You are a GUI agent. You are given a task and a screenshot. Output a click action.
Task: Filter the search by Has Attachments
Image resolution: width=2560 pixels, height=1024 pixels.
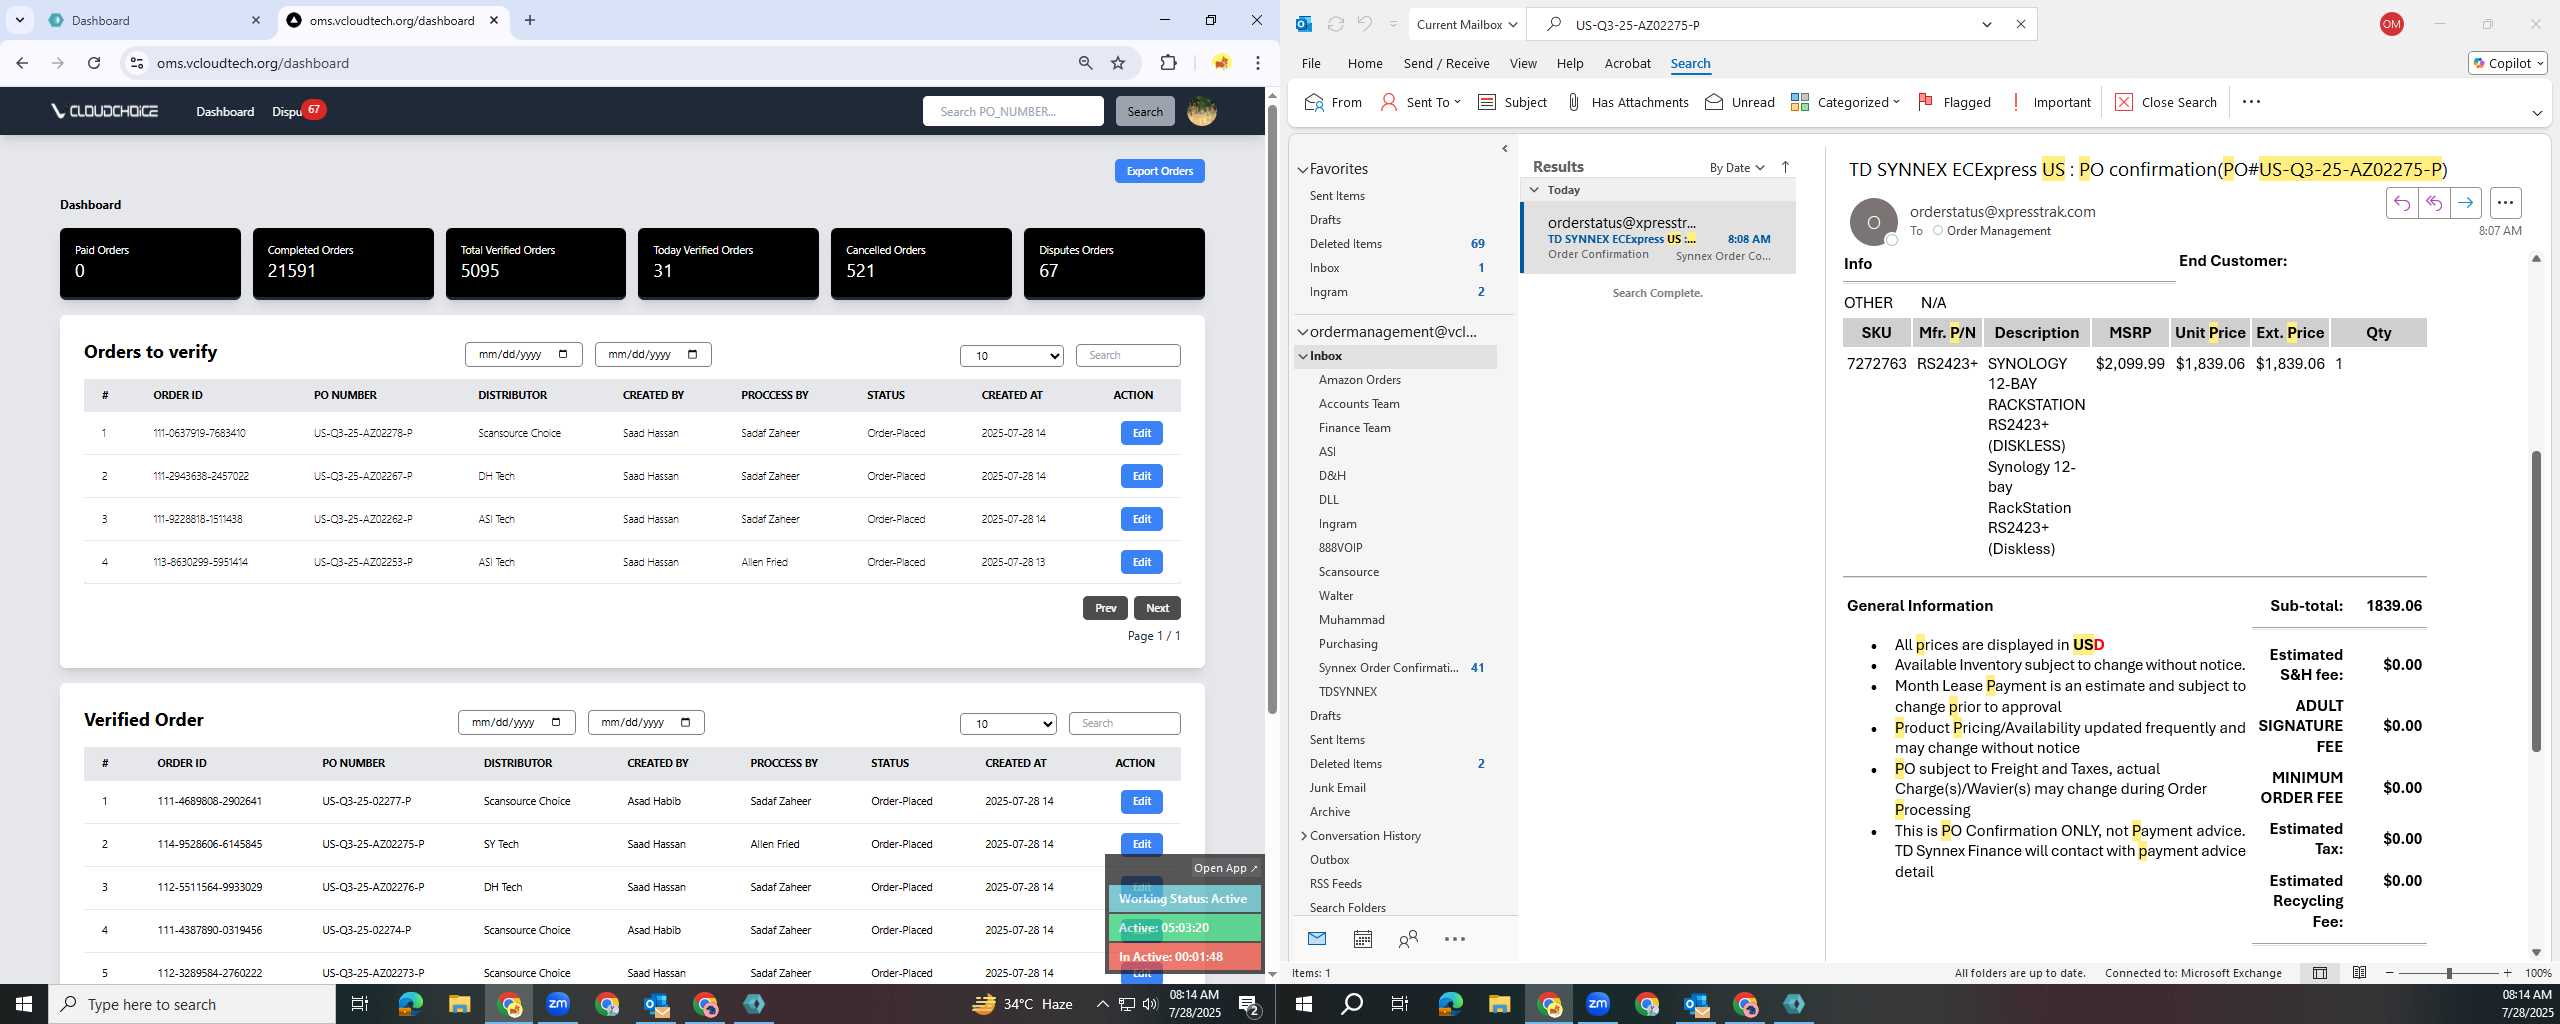1627,102
